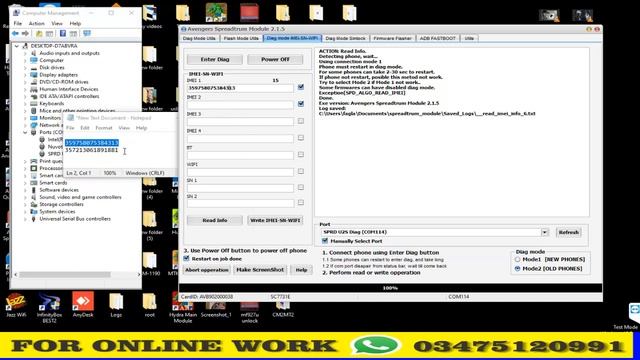Open the root folder on desktop
Viewport: 640px width, 360px height.
point(149,304)
